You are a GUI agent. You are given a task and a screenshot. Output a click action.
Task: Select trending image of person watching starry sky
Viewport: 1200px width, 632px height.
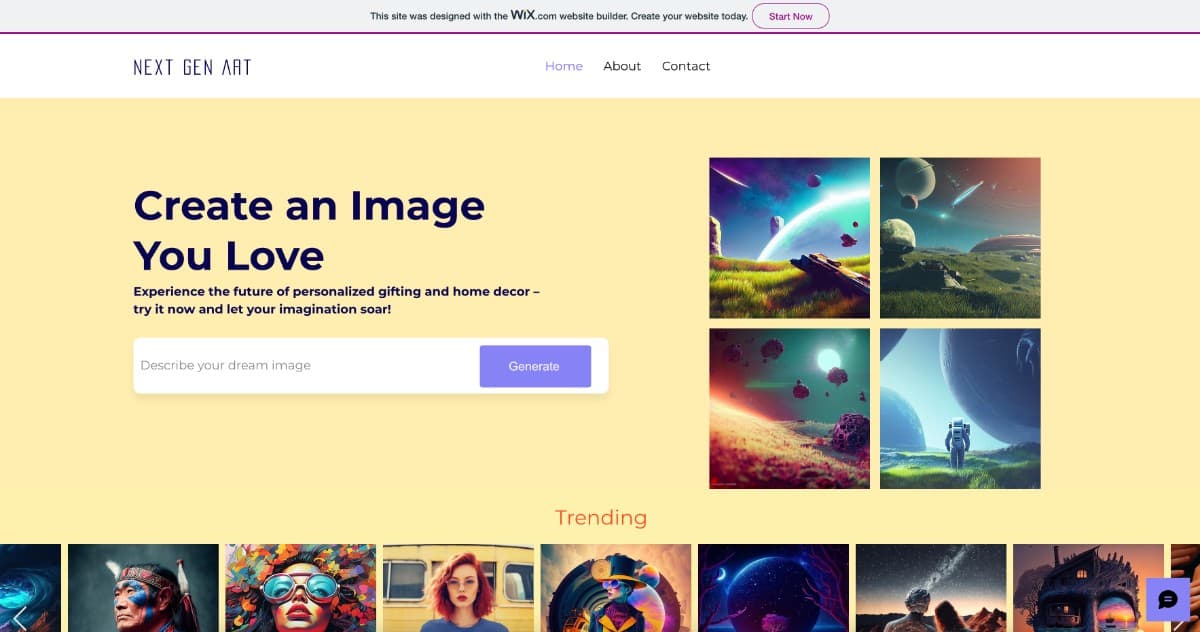pyautogui.click(x=931, y=588)
